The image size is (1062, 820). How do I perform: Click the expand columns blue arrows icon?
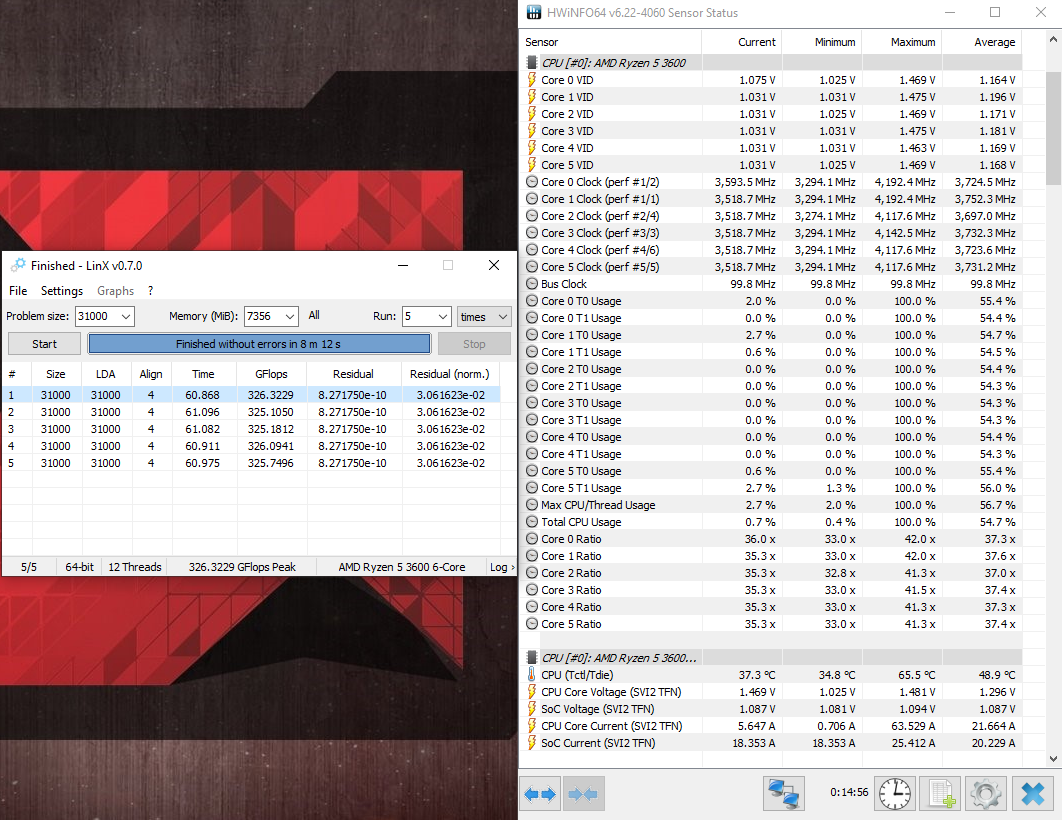coord(540,795)
